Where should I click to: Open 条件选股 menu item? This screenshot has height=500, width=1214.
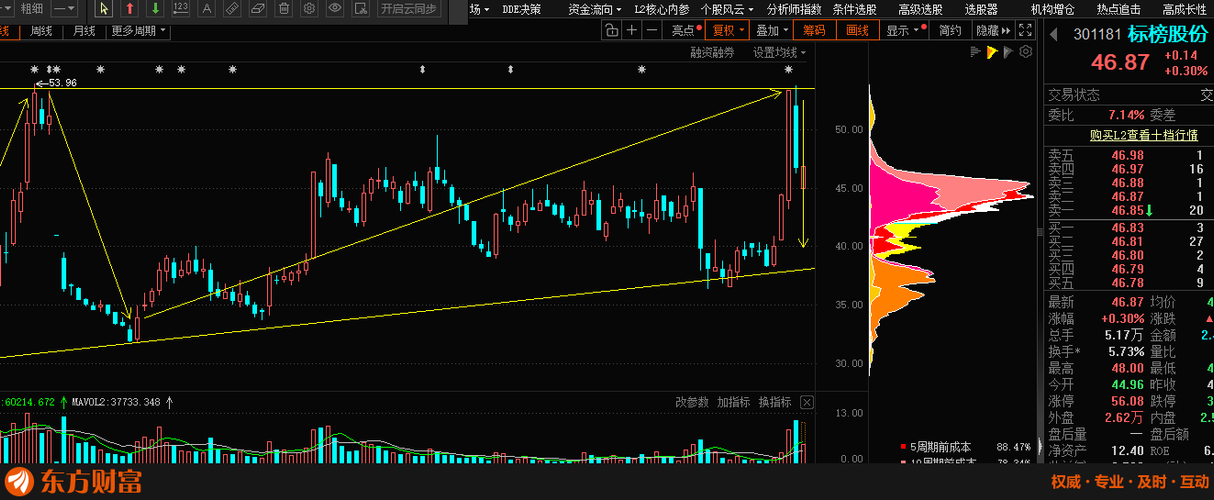click(854, 9)
